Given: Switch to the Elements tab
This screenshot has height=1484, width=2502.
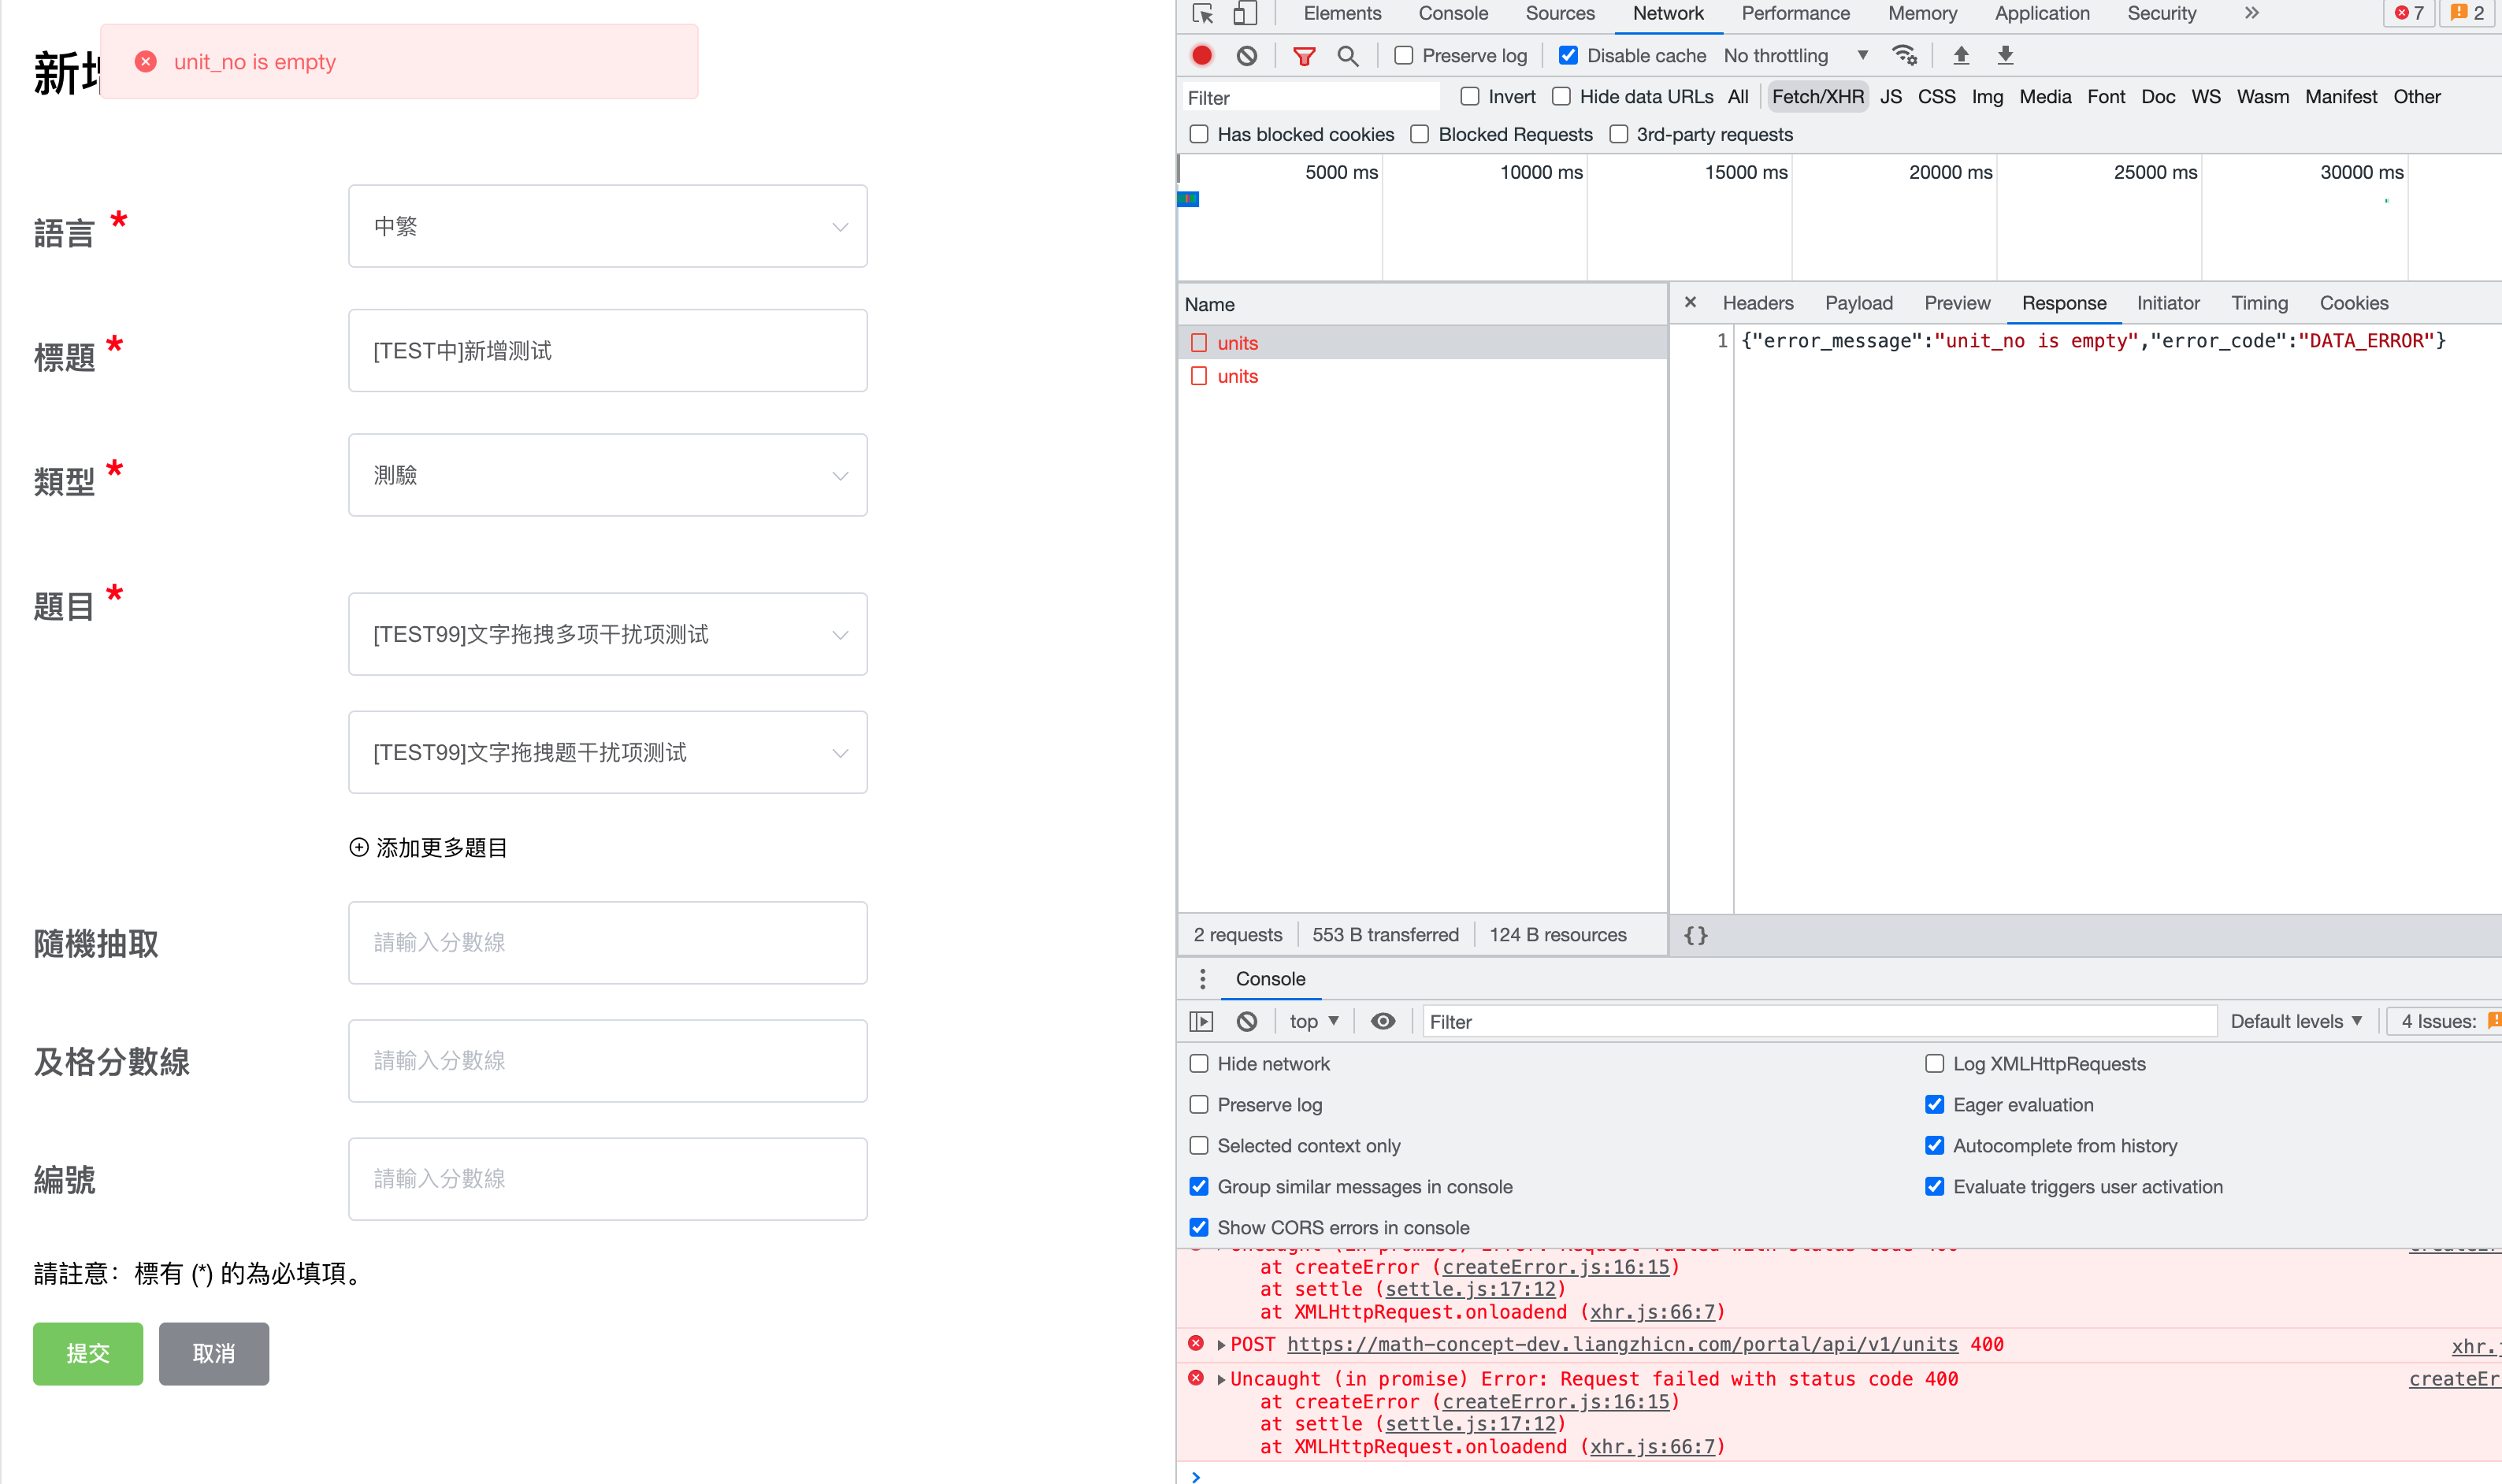Looking at the screenshot, I should coord(1342,14).
